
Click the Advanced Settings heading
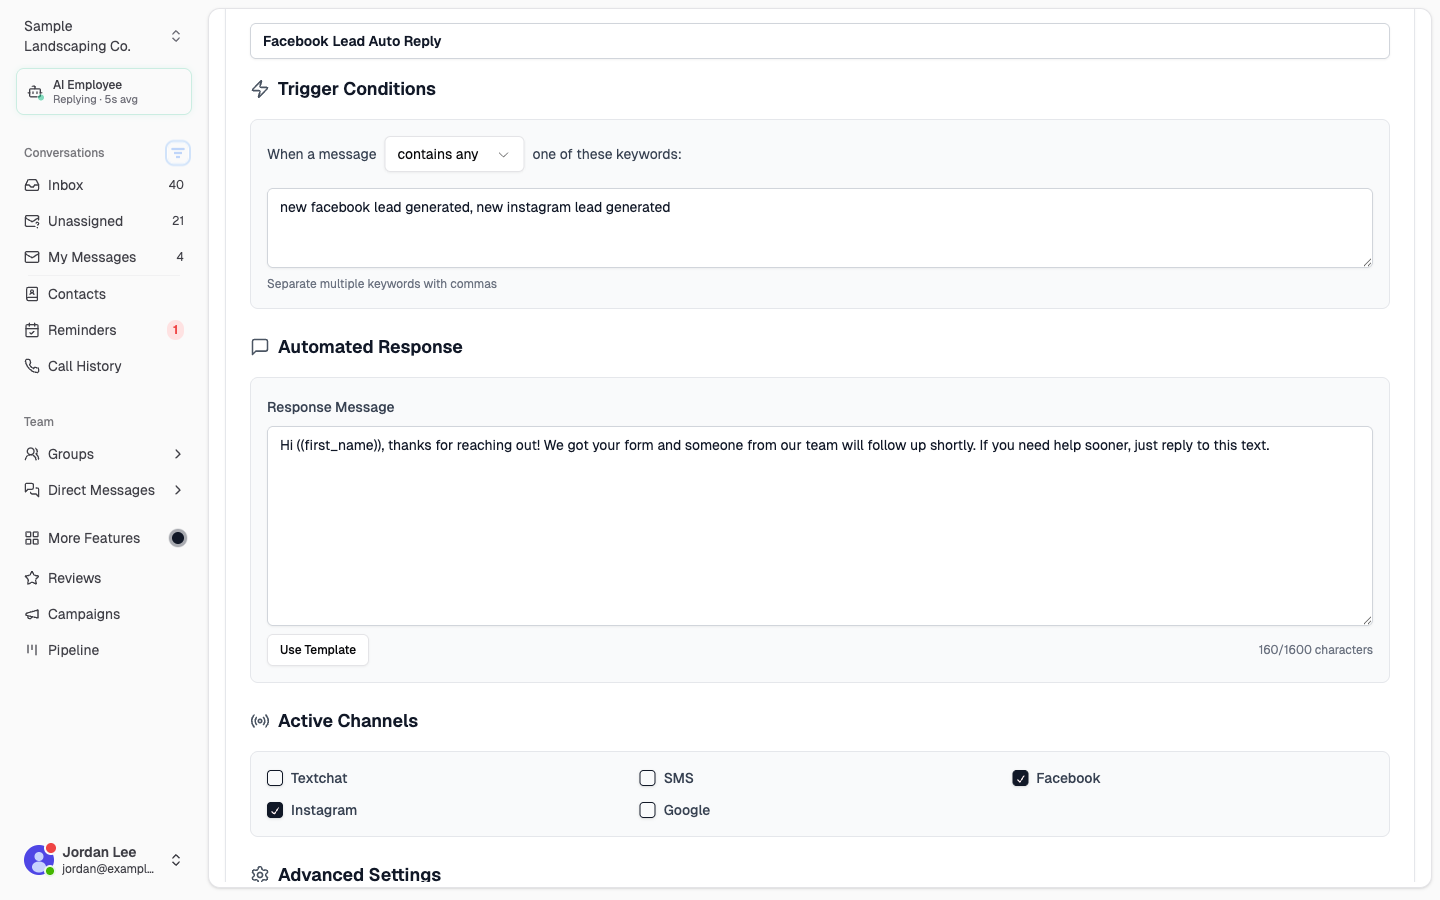click(x=359, y=875)
